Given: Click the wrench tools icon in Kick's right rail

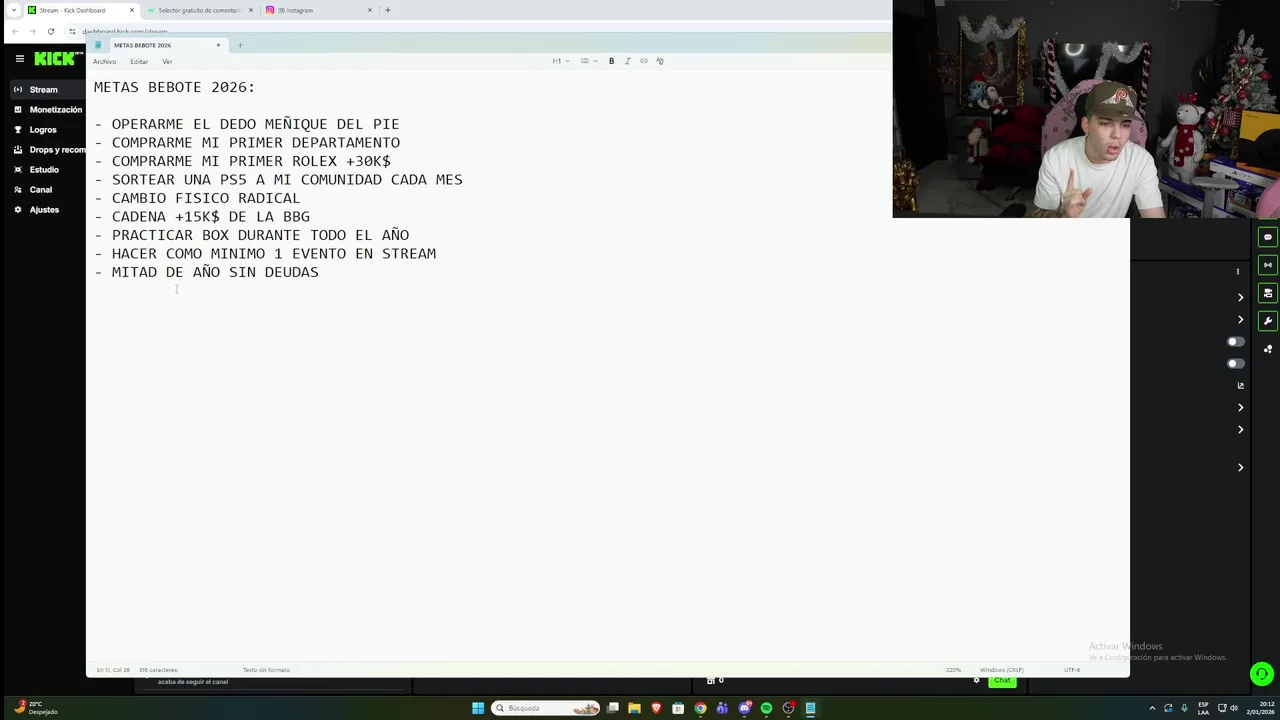Looking at the screenshot, I should pos(1268,321).
